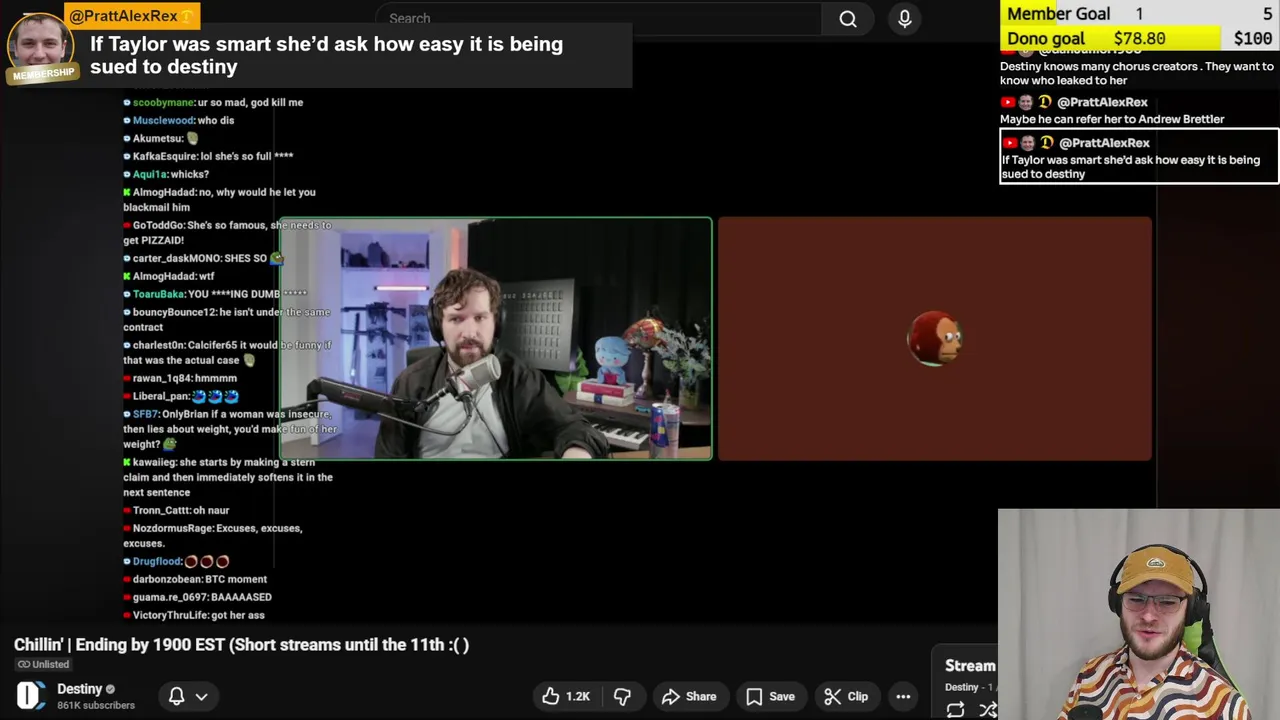Viewport: 1280px width, 720px height.
Task: Click the PrattAlexRex membership avatar
Action: pyautogui.click(x=40, y=46)
